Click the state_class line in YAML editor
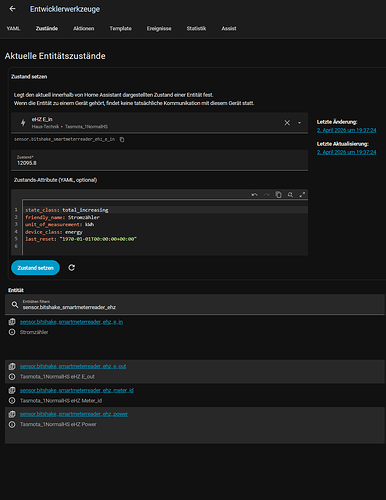This screenshot has width=386, height=500. (67, 210)
